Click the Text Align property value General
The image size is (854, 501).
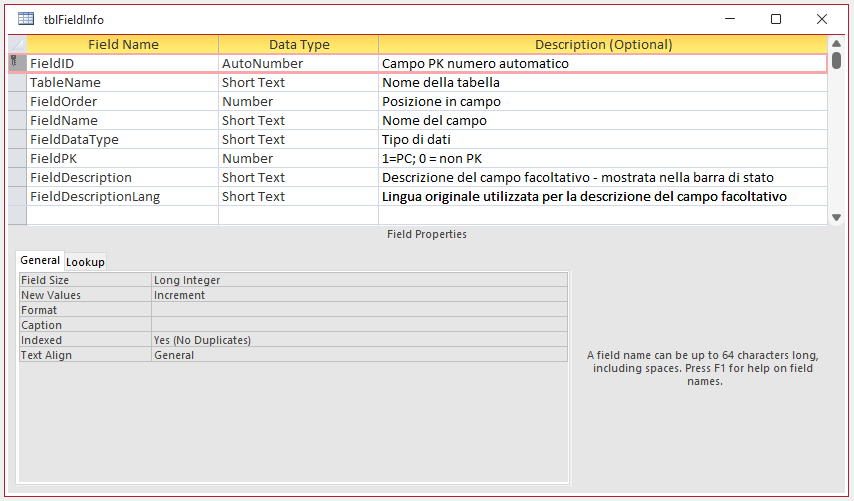[359, 355]
